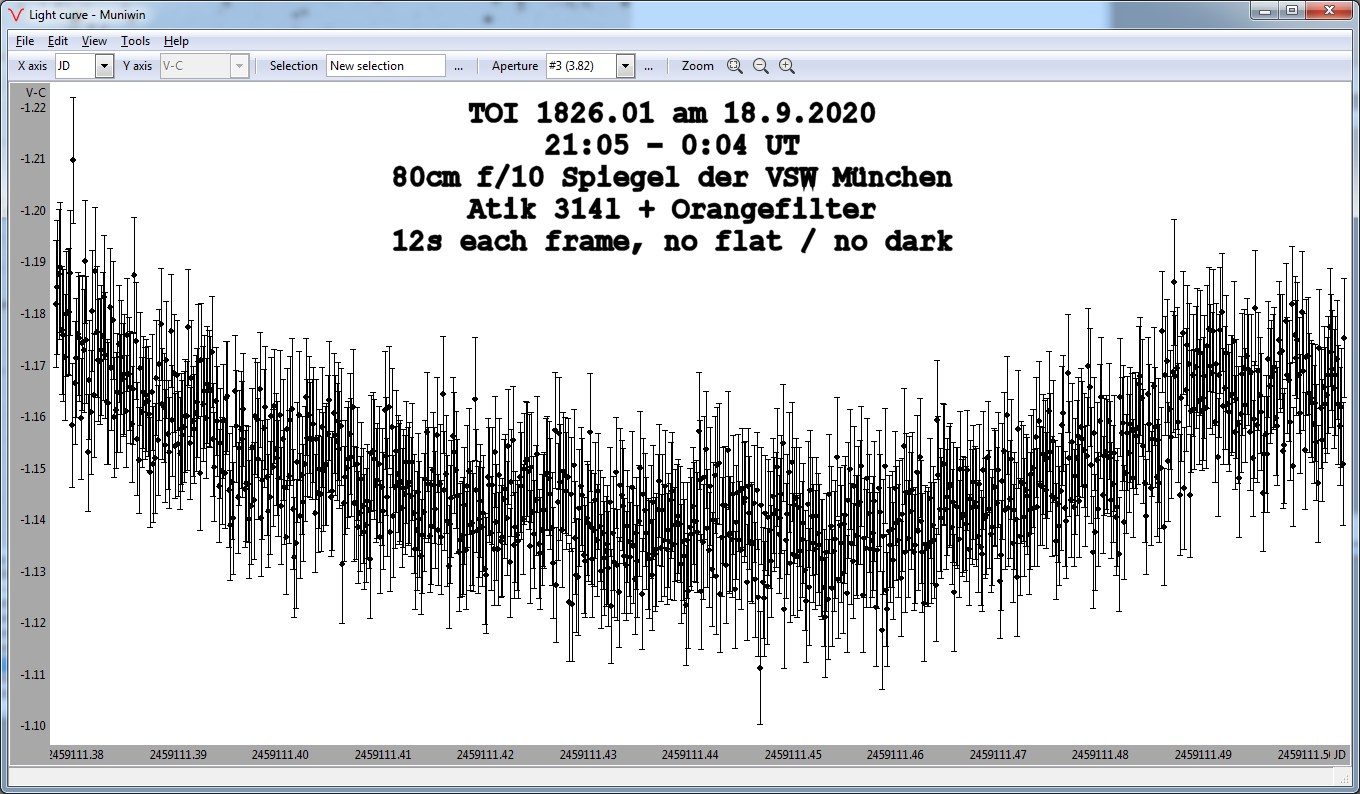Open the Help menu
This screenshot has height=794, width=1360.
tap(176, 41)
